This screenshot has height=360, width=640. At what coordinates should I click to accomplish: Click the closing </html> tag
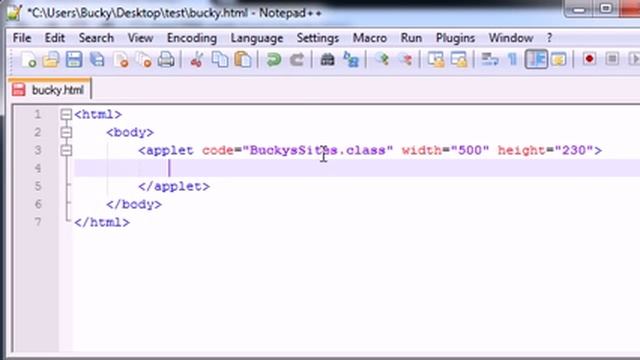102,222
